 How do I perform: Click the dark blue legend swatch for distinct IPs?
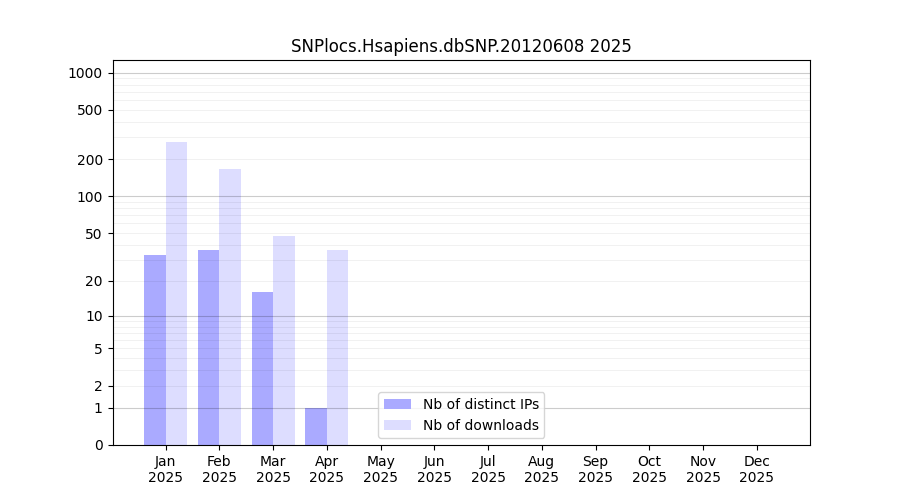[x=397, y=404]
